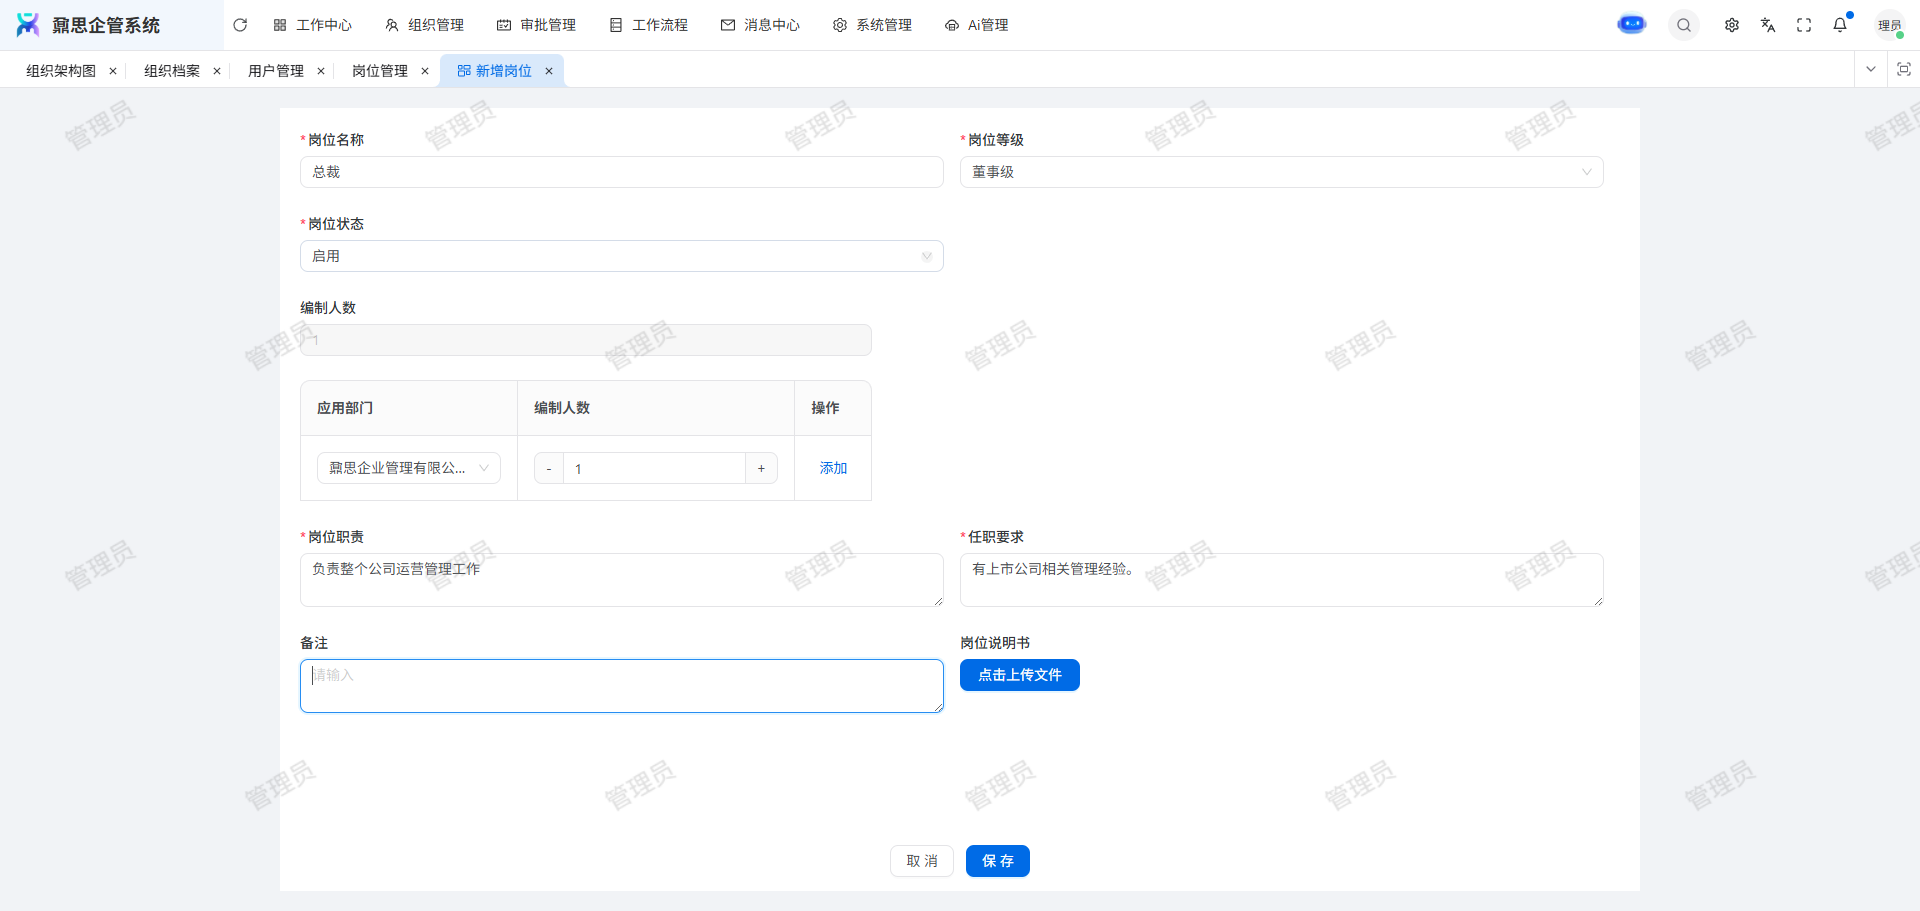Close the 新增岗位 tab
Image resolution: width=1920 pixels, height=911 pixels.
[549, 71]
